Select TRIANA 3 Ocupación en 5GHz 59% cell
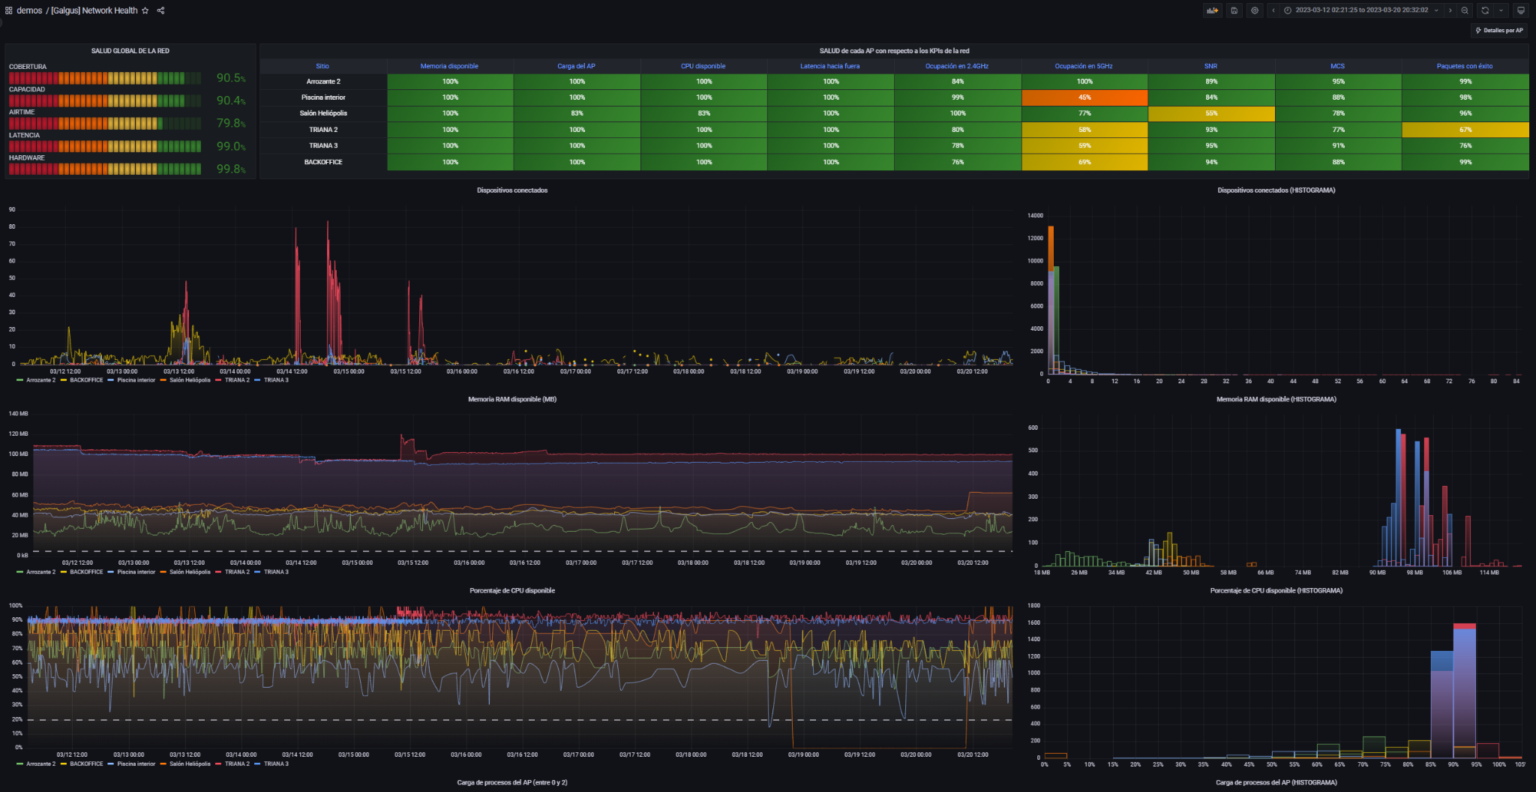This screenshot has width=1536, height=792. 1084,145
